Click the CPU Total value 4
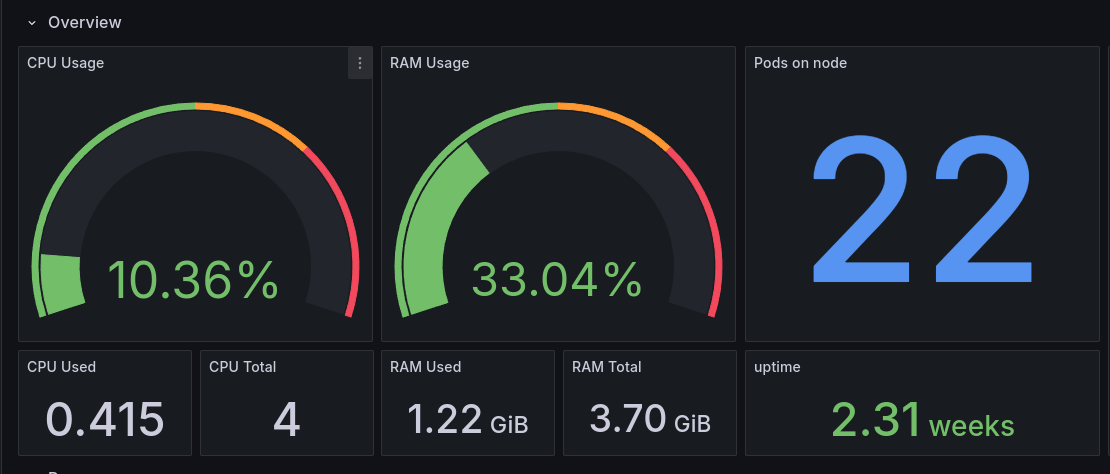The height and width of the screenshot is (474, 1110). 287,420
